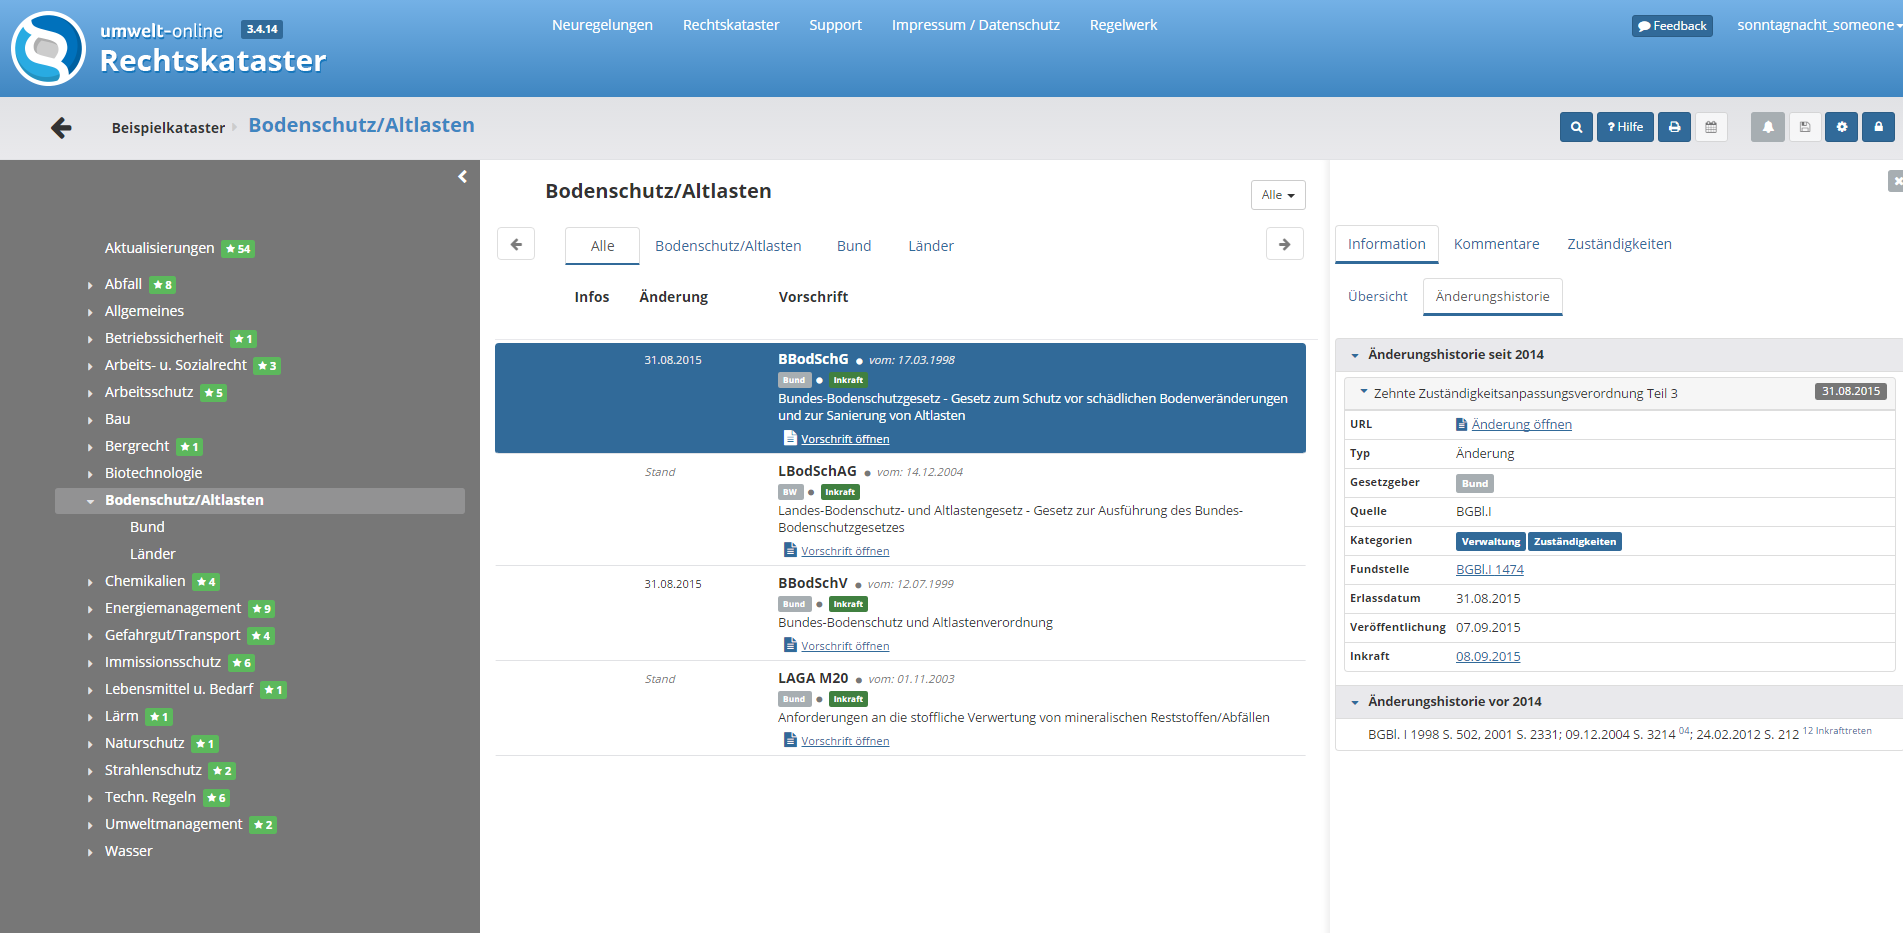Image resolution: width=1903 pixels, height=933 pixels.
Task: Collapse the left sidebar using chevron
Action: (x=462, y=177)
